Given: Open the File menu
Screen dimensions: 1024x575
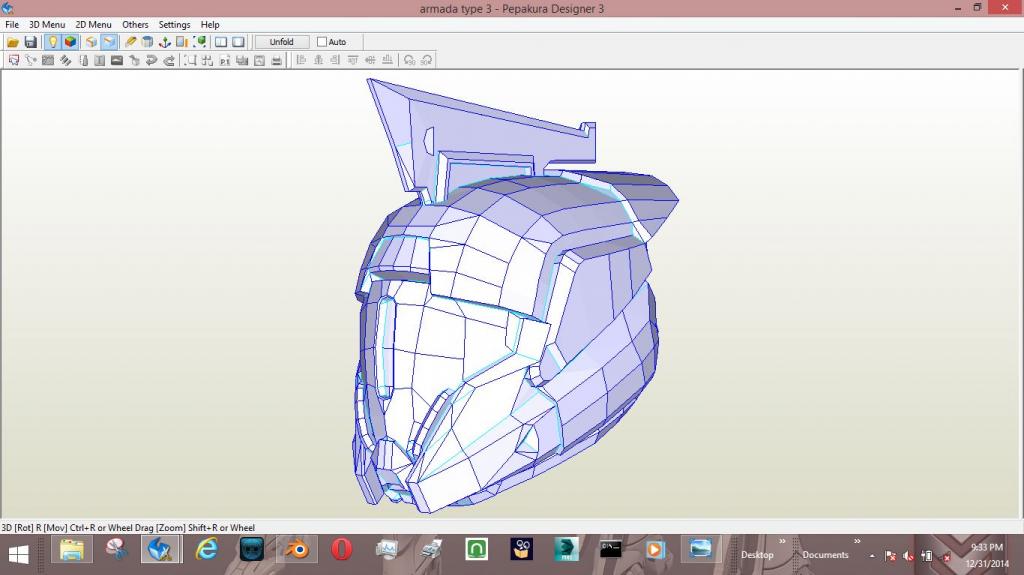Looking at the screenshot, I should [12, 24].
